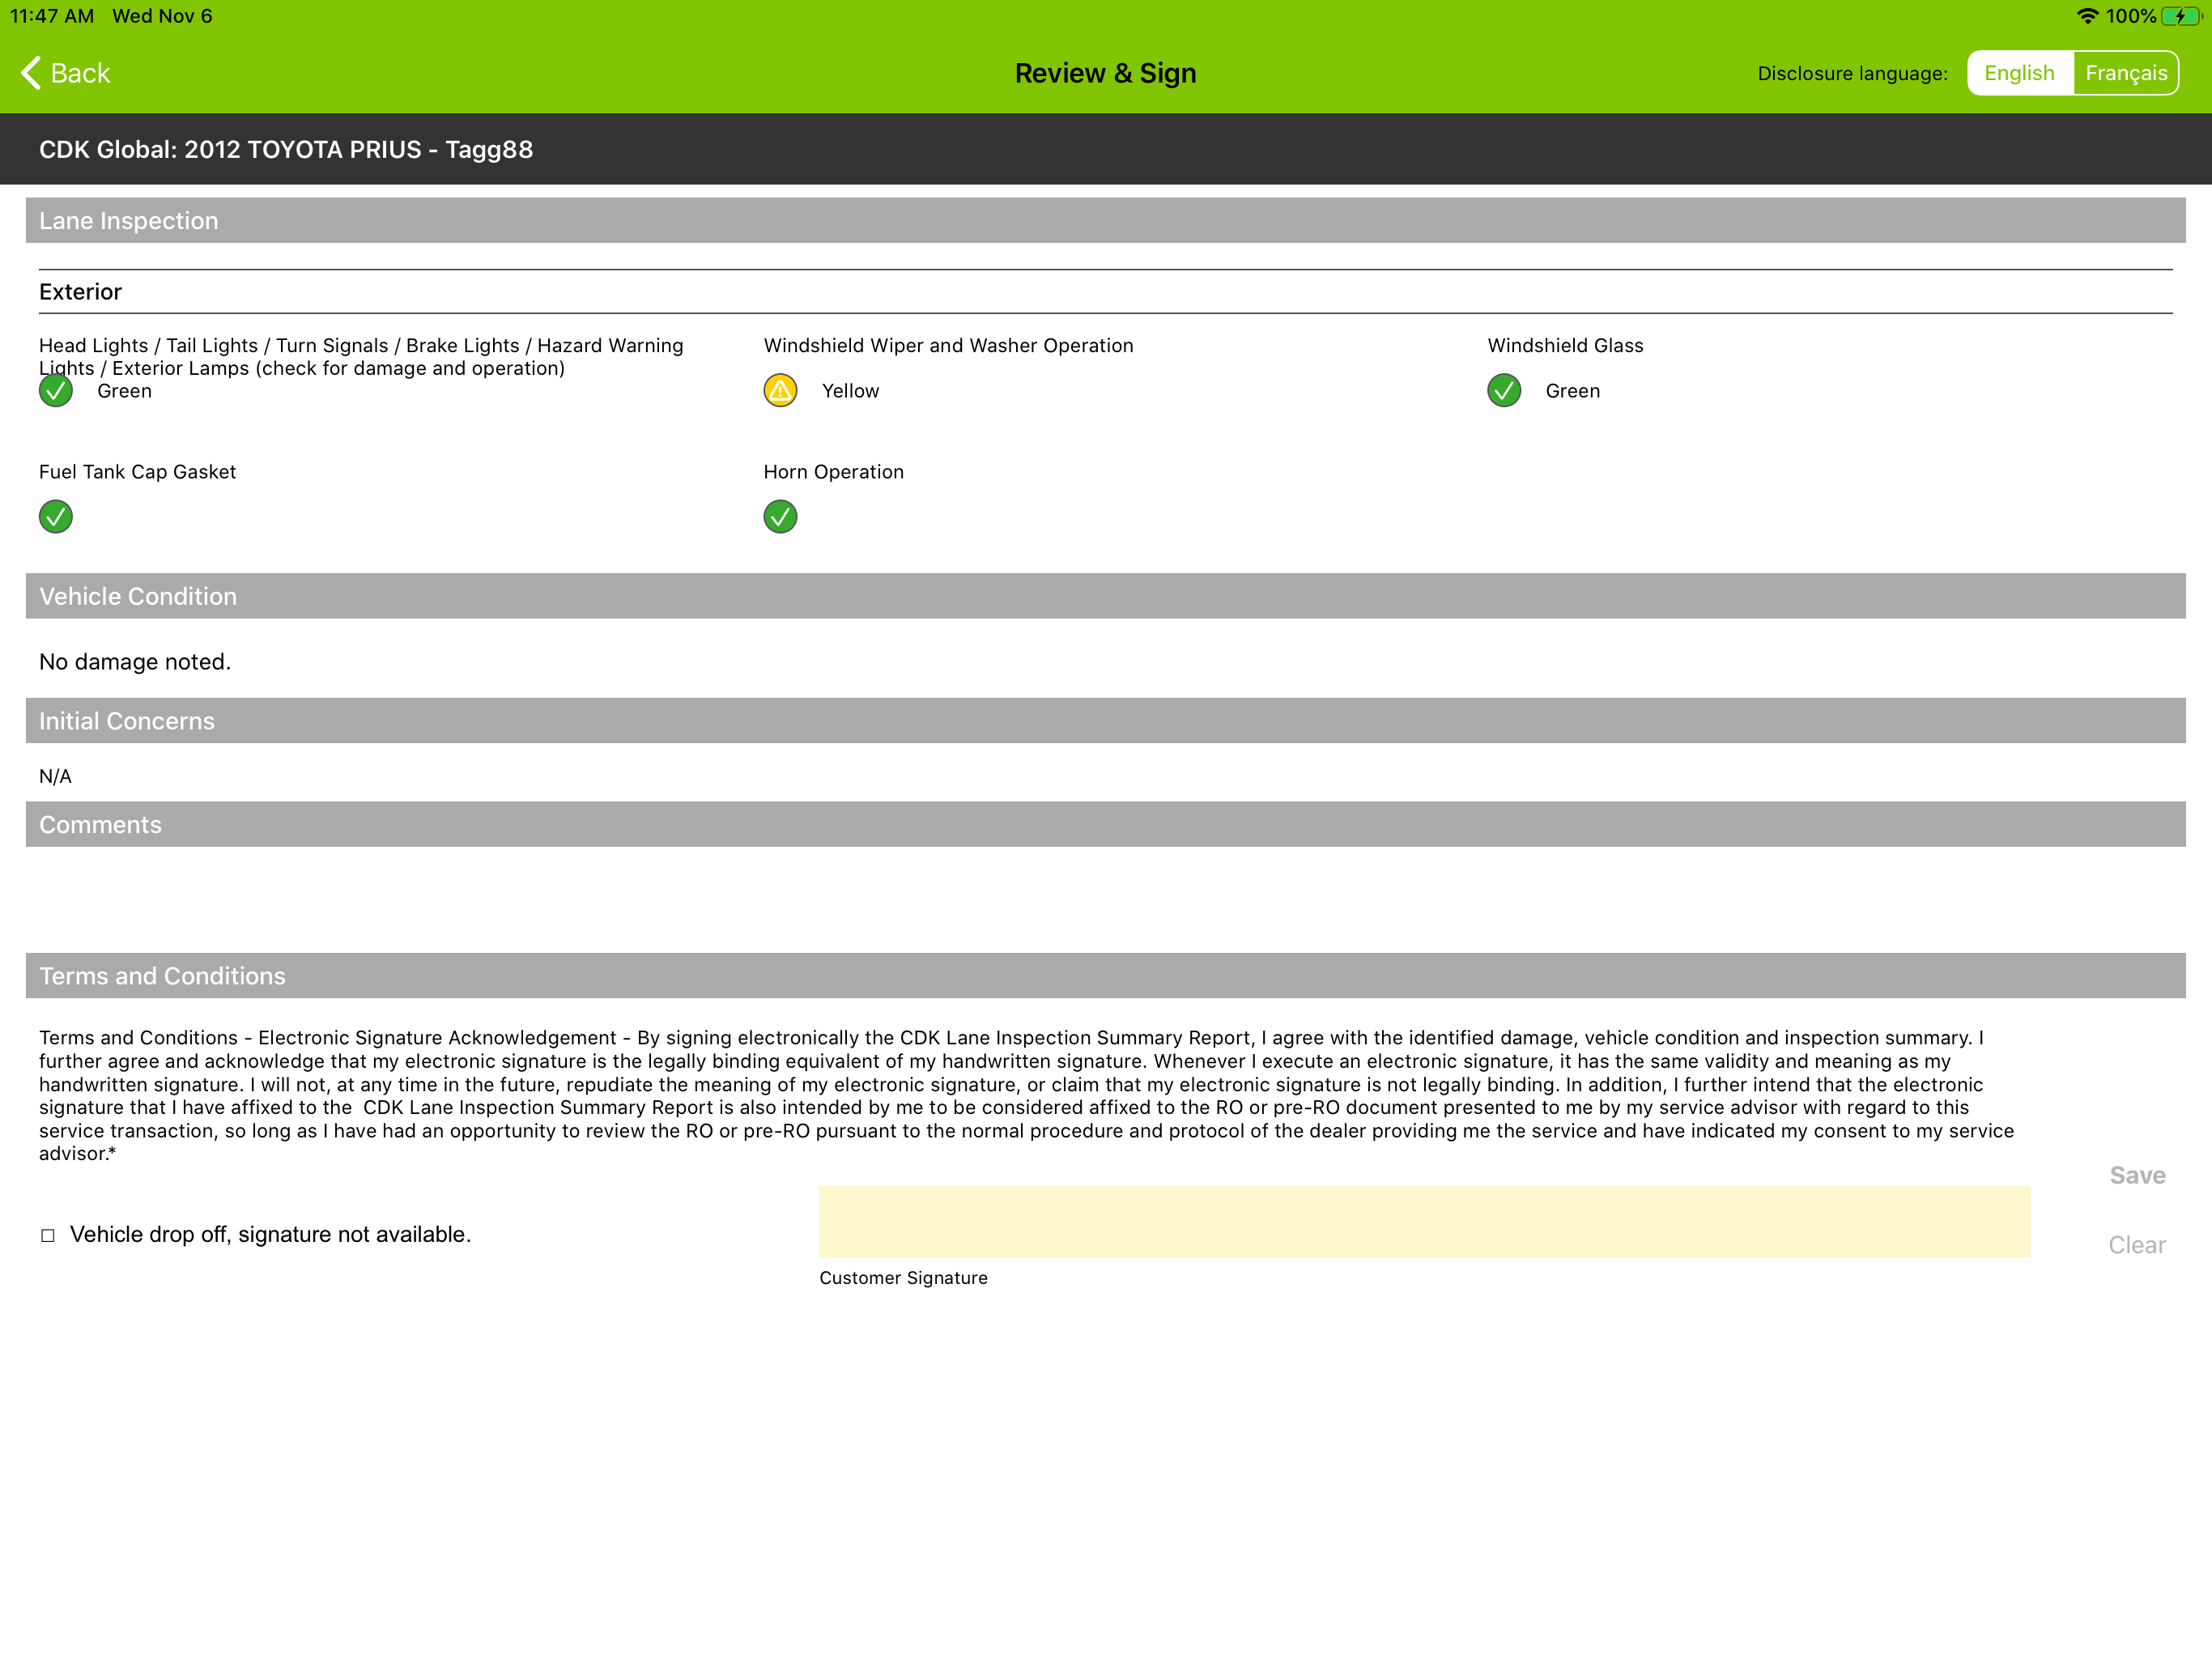
Task: Click the 'Exterior' subsection heading
Action: click(80, 292)
